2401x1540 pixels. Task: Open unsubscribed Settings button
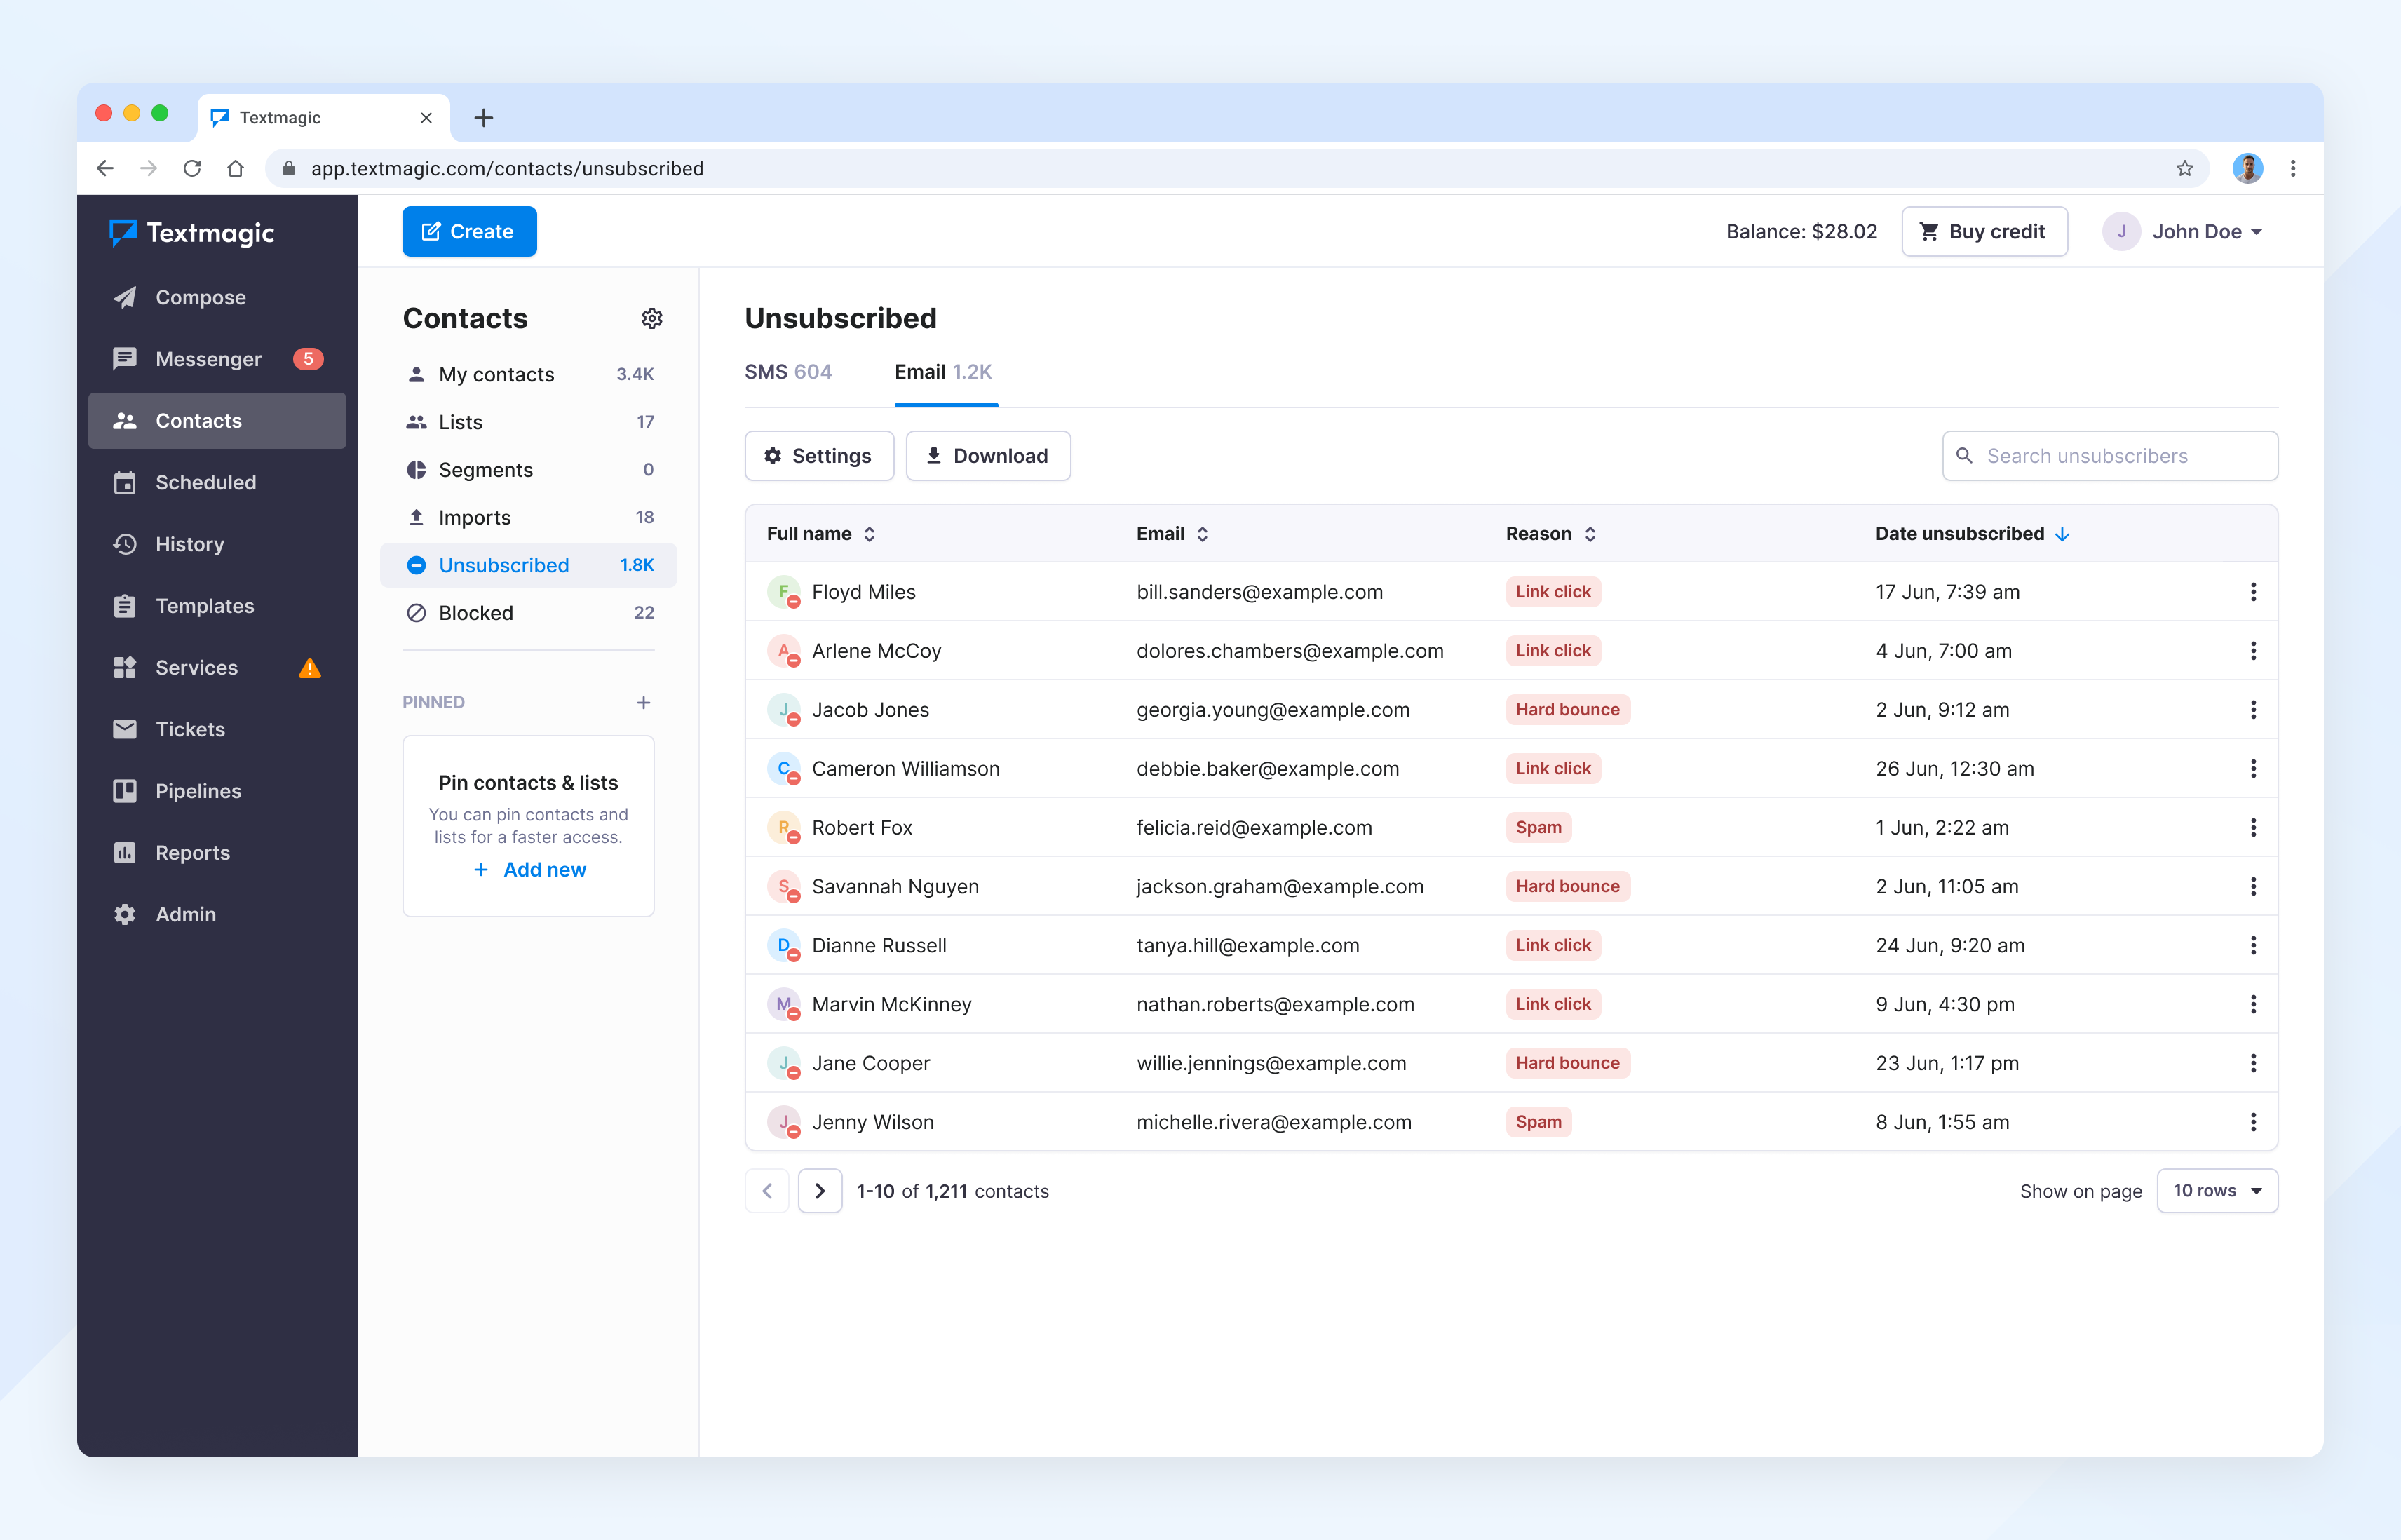coord(819,456)
